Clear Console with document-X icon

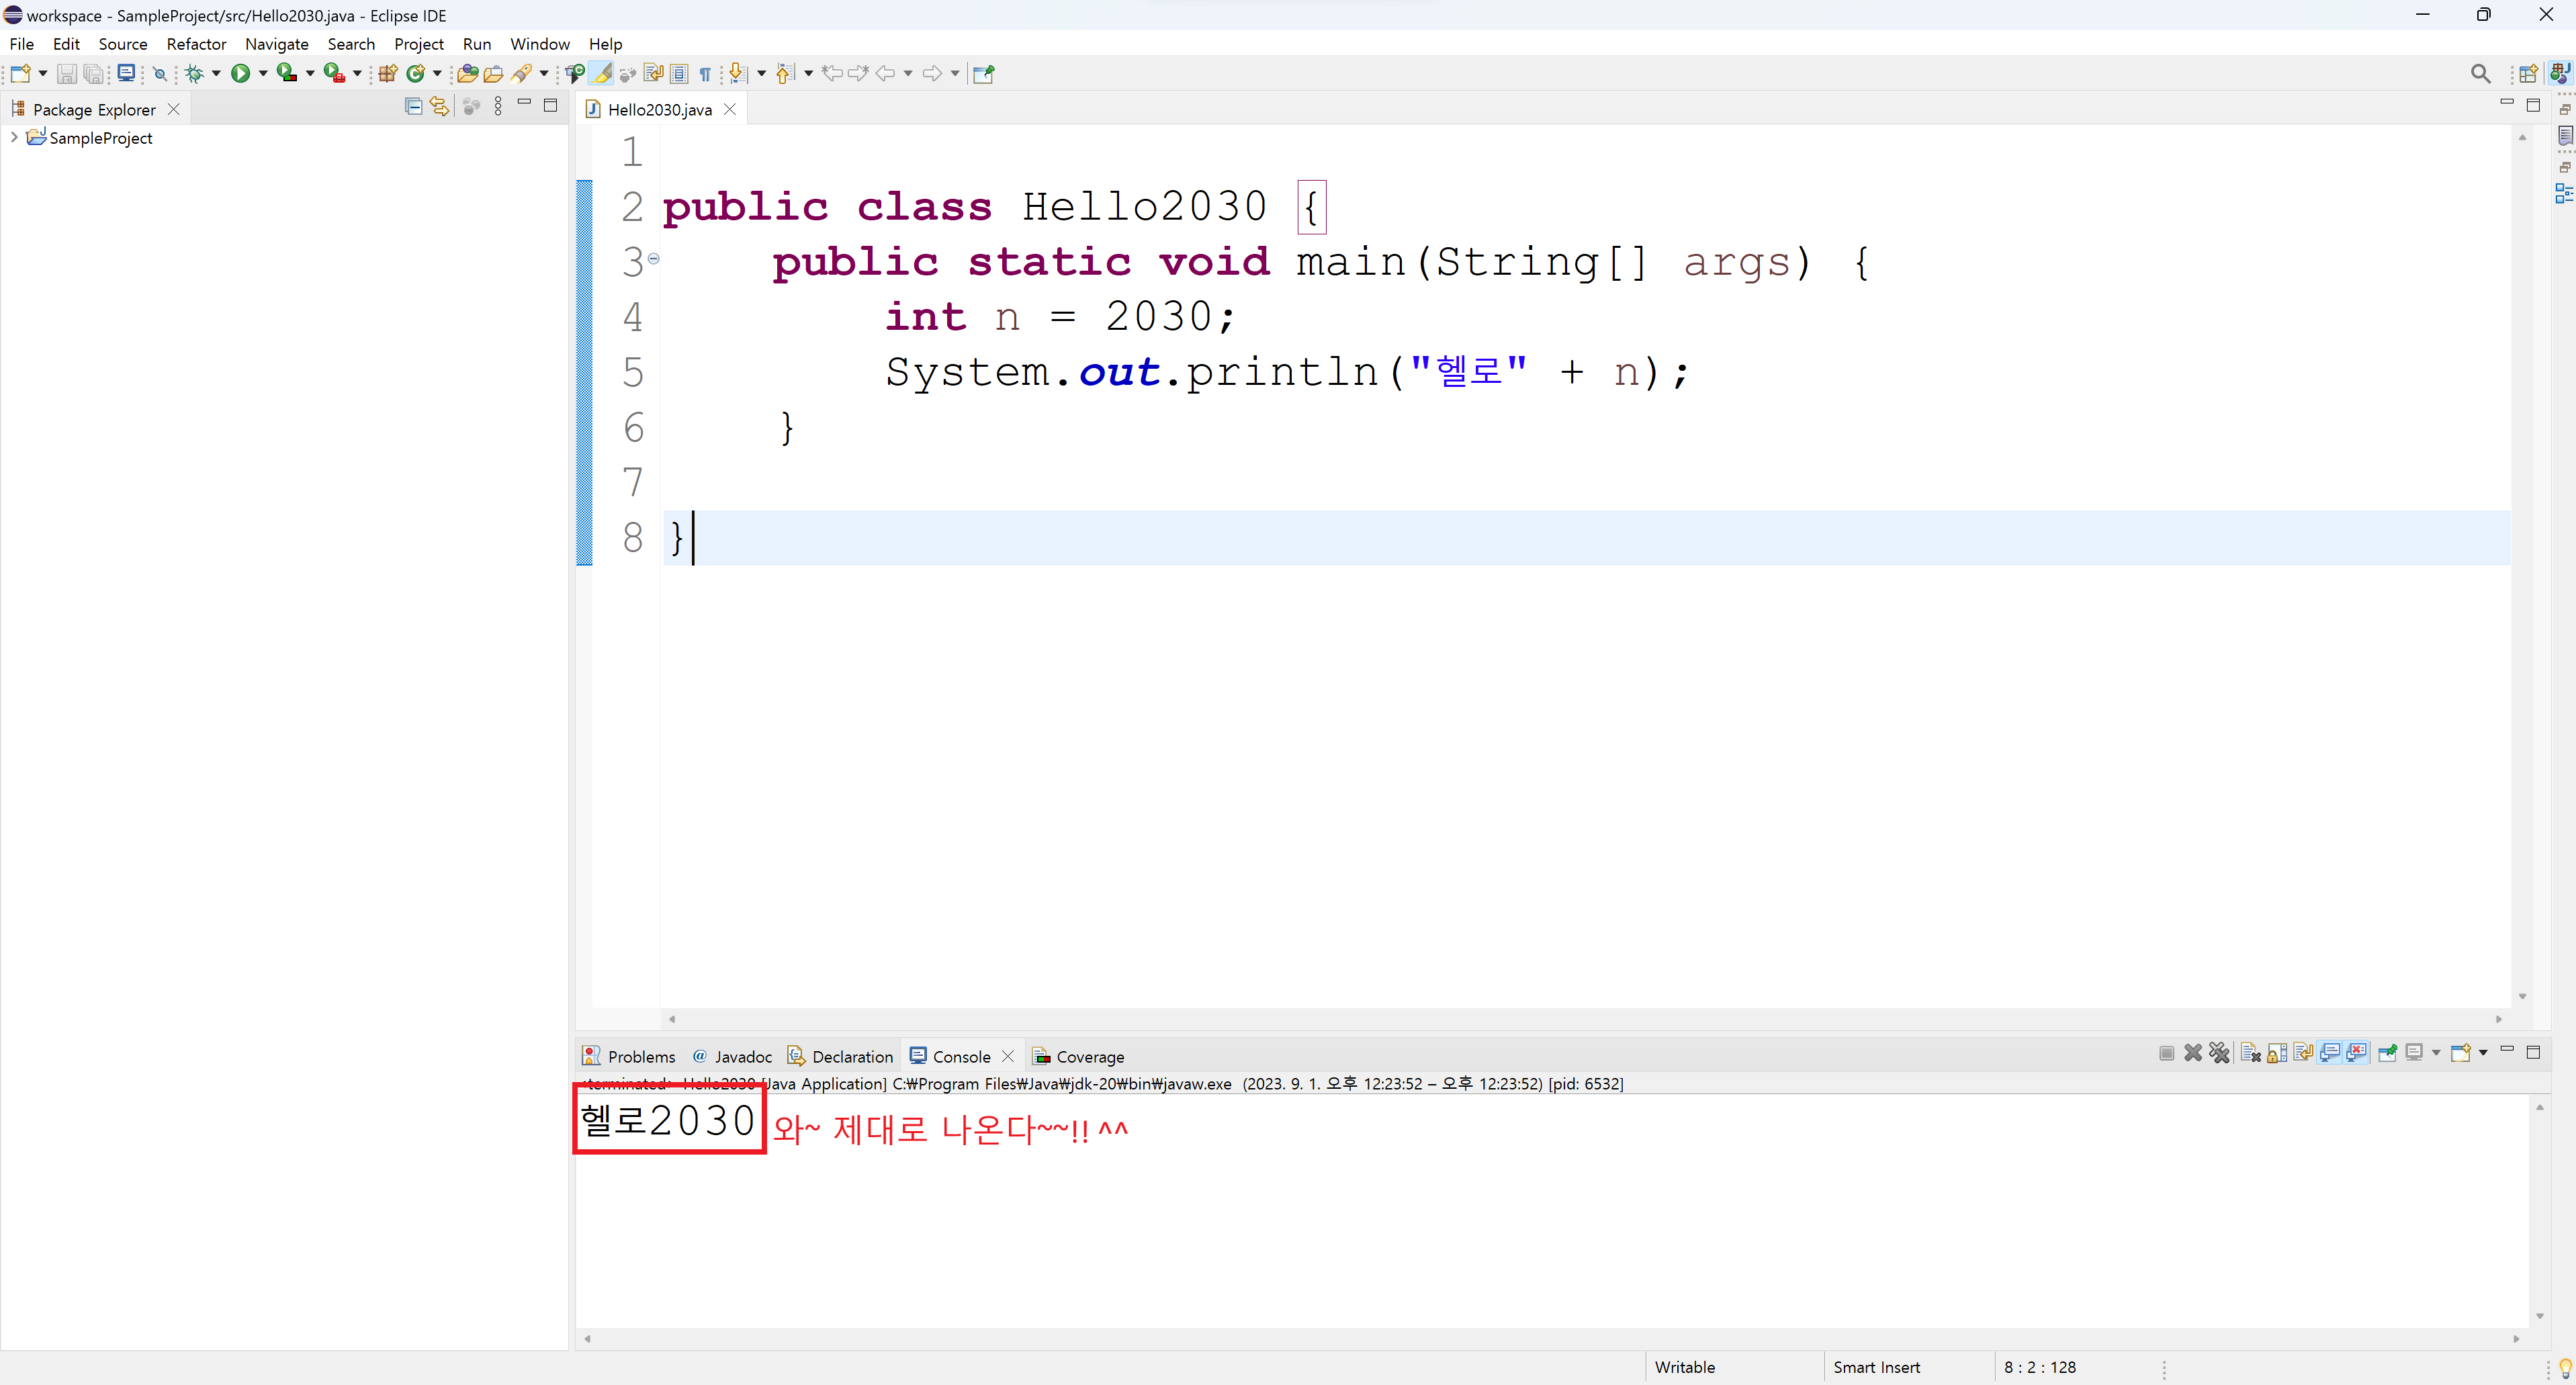click(2250, 1052)
